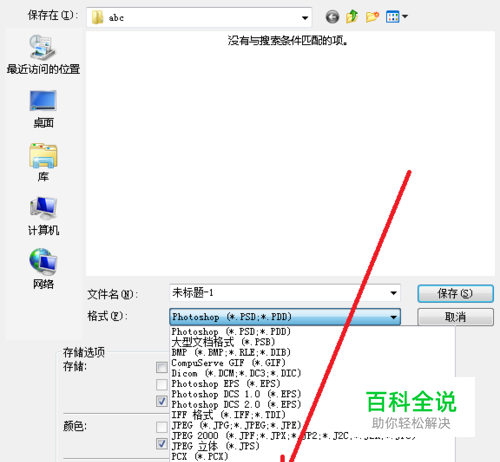The image size is (500, 462).
Task: Toggle unchecked checkbox beside 颜色
Action: click(162, 427)
